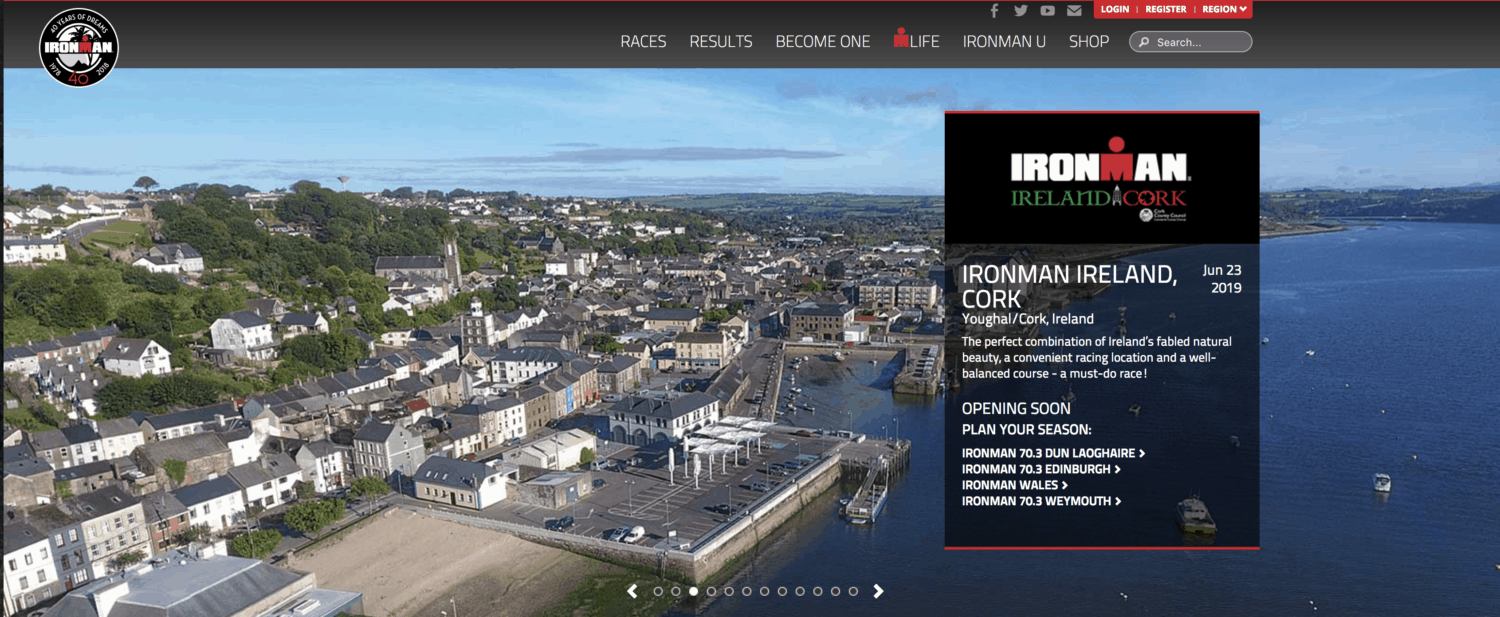The height and width of the screenshot is (617, 1500).
Task: Select the filled active carousel dot
Action: pyautogui.click(x=693, y=591)
